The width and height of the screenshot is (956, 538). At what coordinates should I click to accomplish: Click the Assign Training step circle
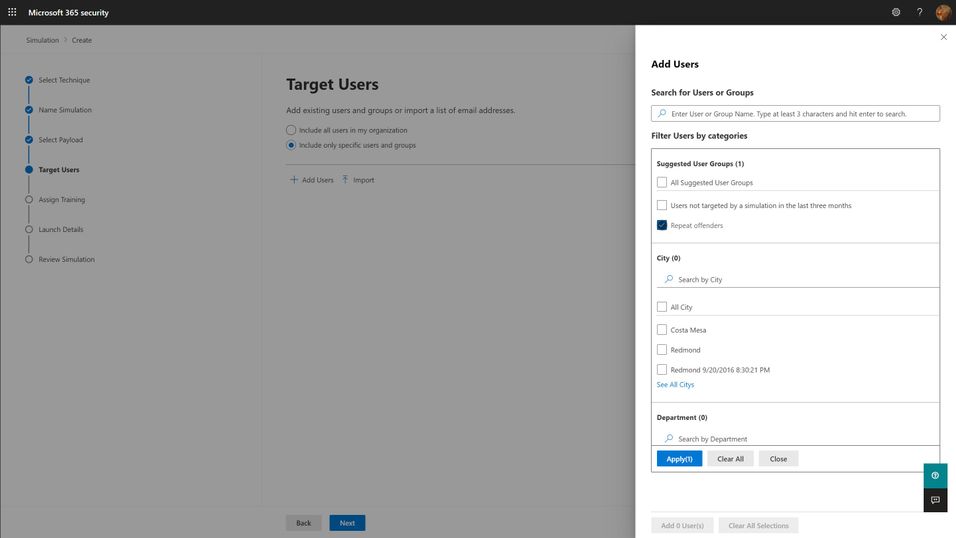29,199
